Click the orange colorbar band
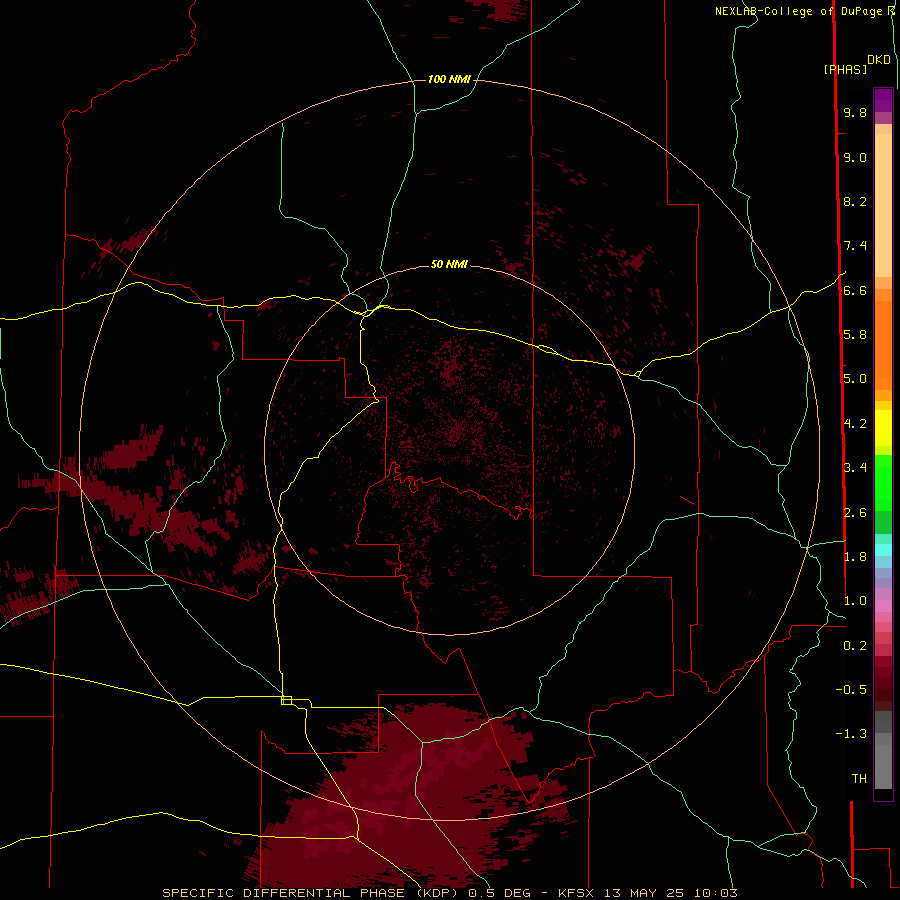The width and height of the screenshot is (900, 900). tap(883, 346)
